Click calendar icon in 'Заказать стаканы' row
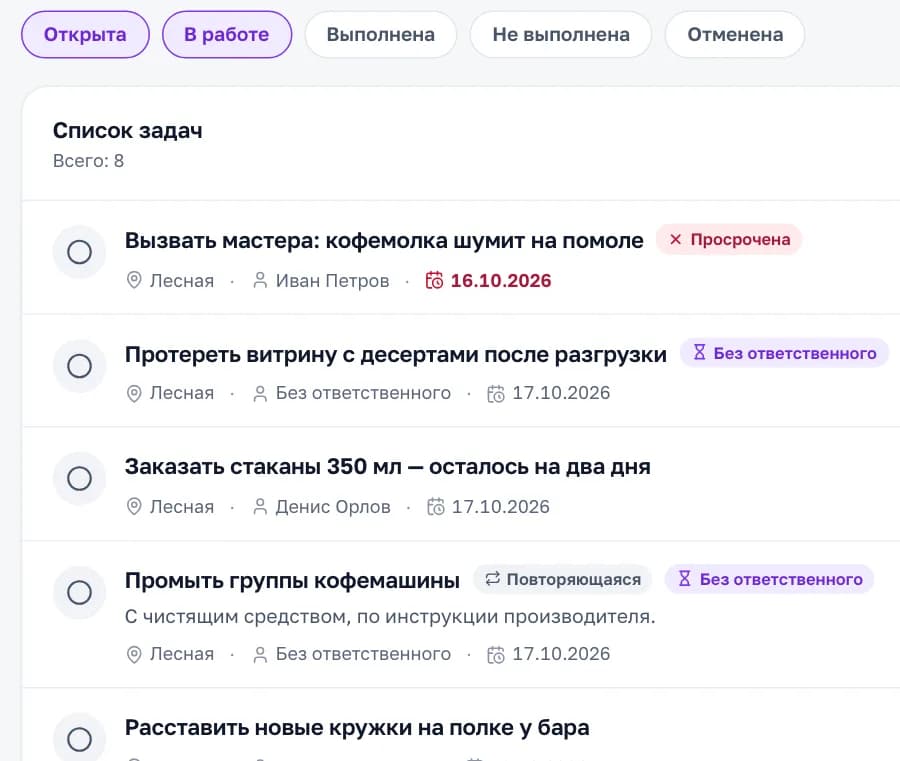Screen dimensions: 900x761 tap(436, 507)
